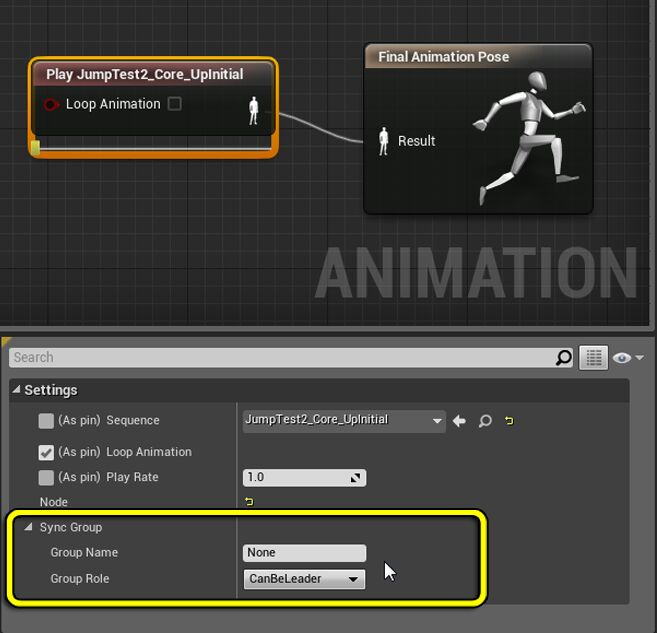657x633 pixels.
Task: Click the Play Rate value field
Action: [x=304, y=478]
